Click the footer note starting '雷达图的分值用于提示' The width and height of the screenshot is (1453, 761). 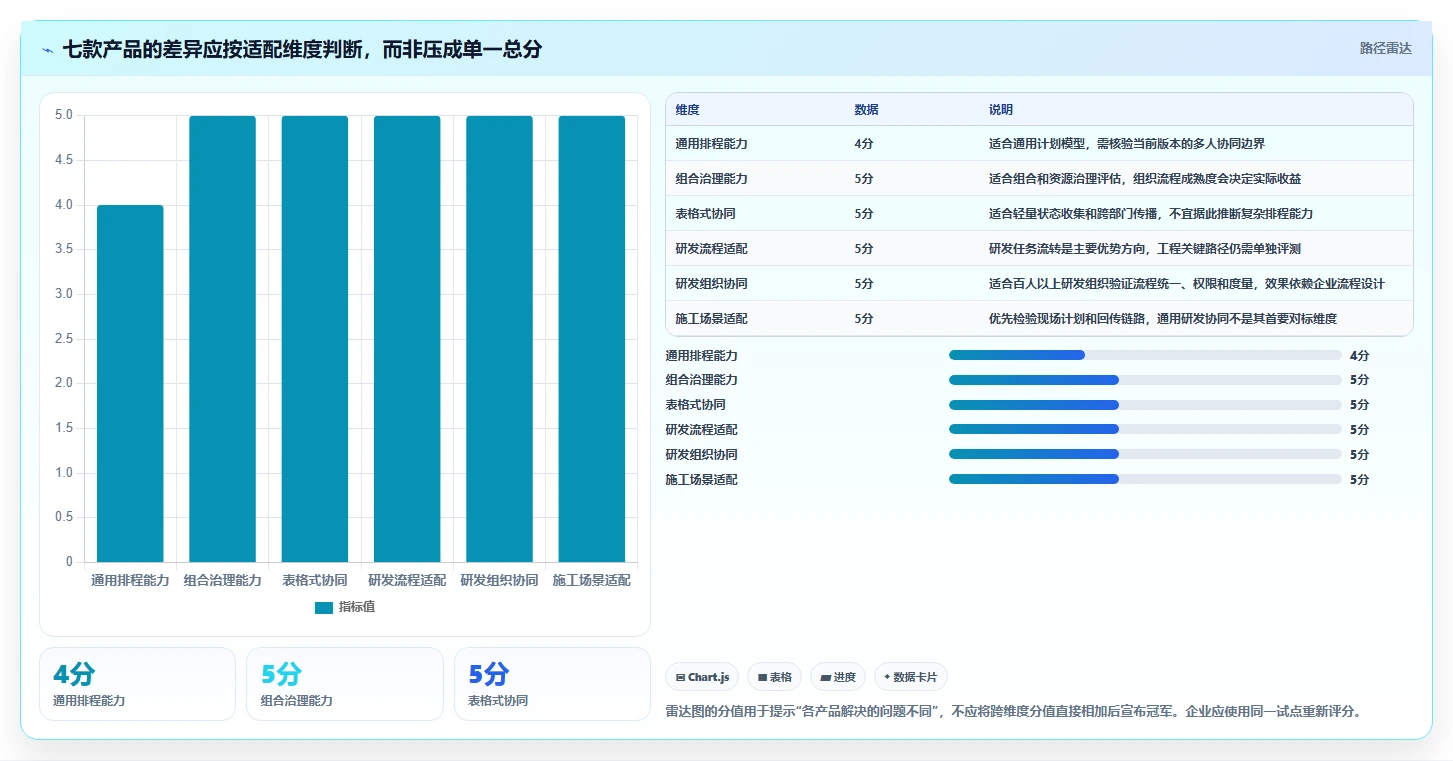coord(1013,712)
